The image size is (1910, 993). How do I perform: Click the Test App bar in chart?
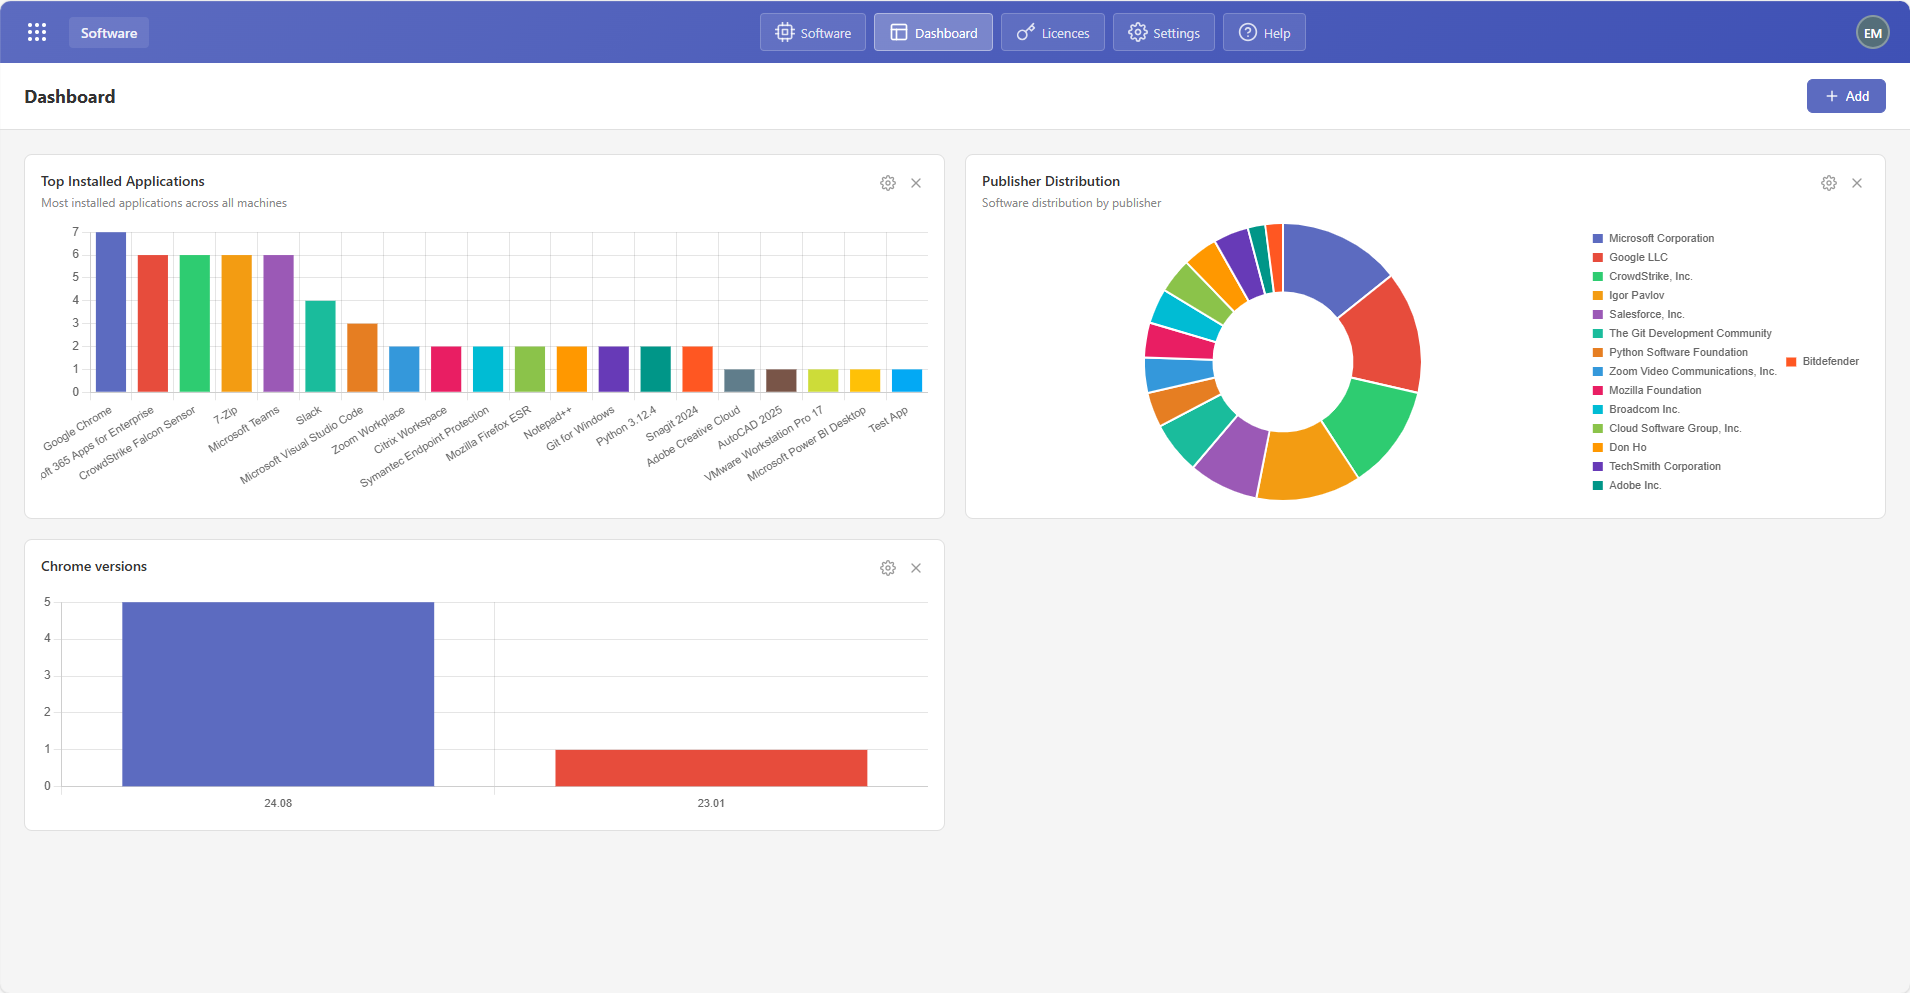907,381
